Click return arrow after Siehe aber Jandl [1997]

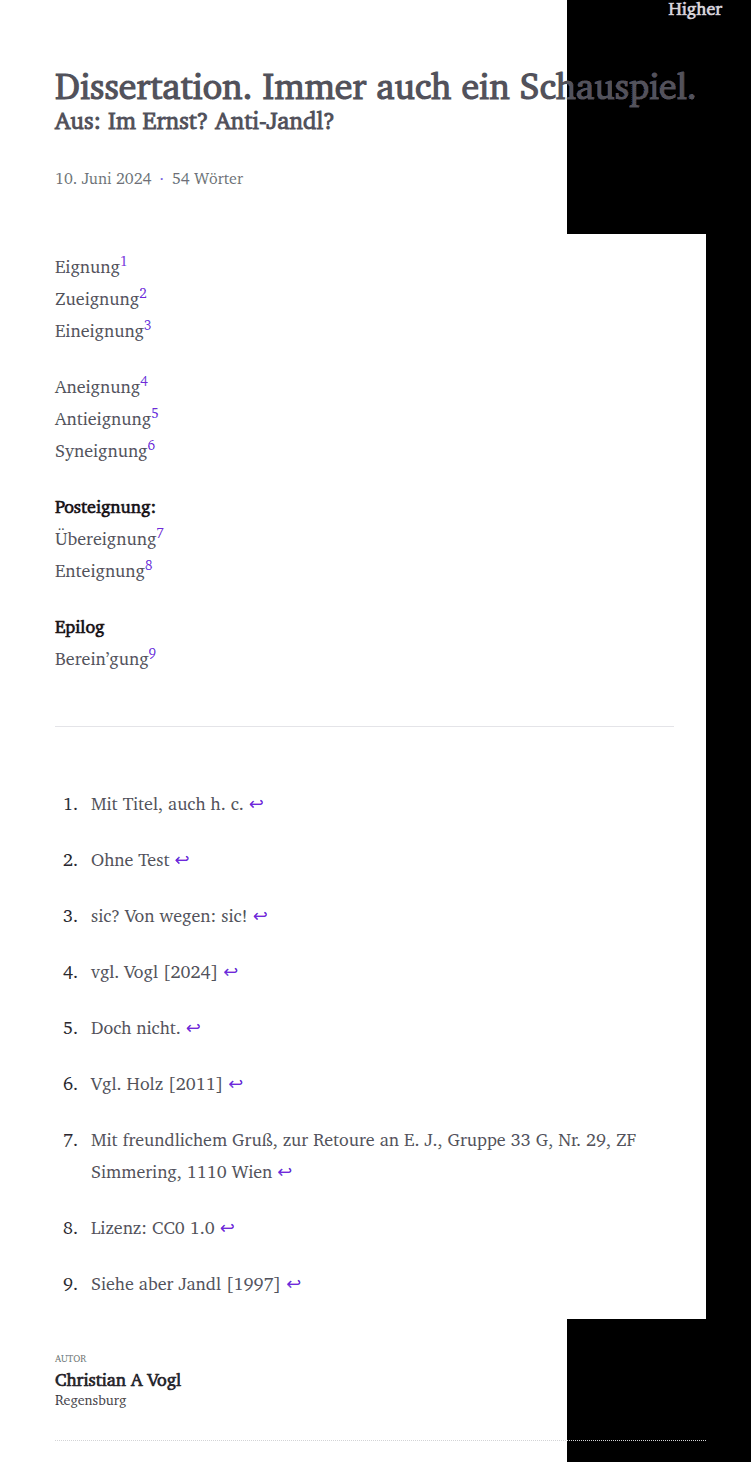tap(294, 1284)
